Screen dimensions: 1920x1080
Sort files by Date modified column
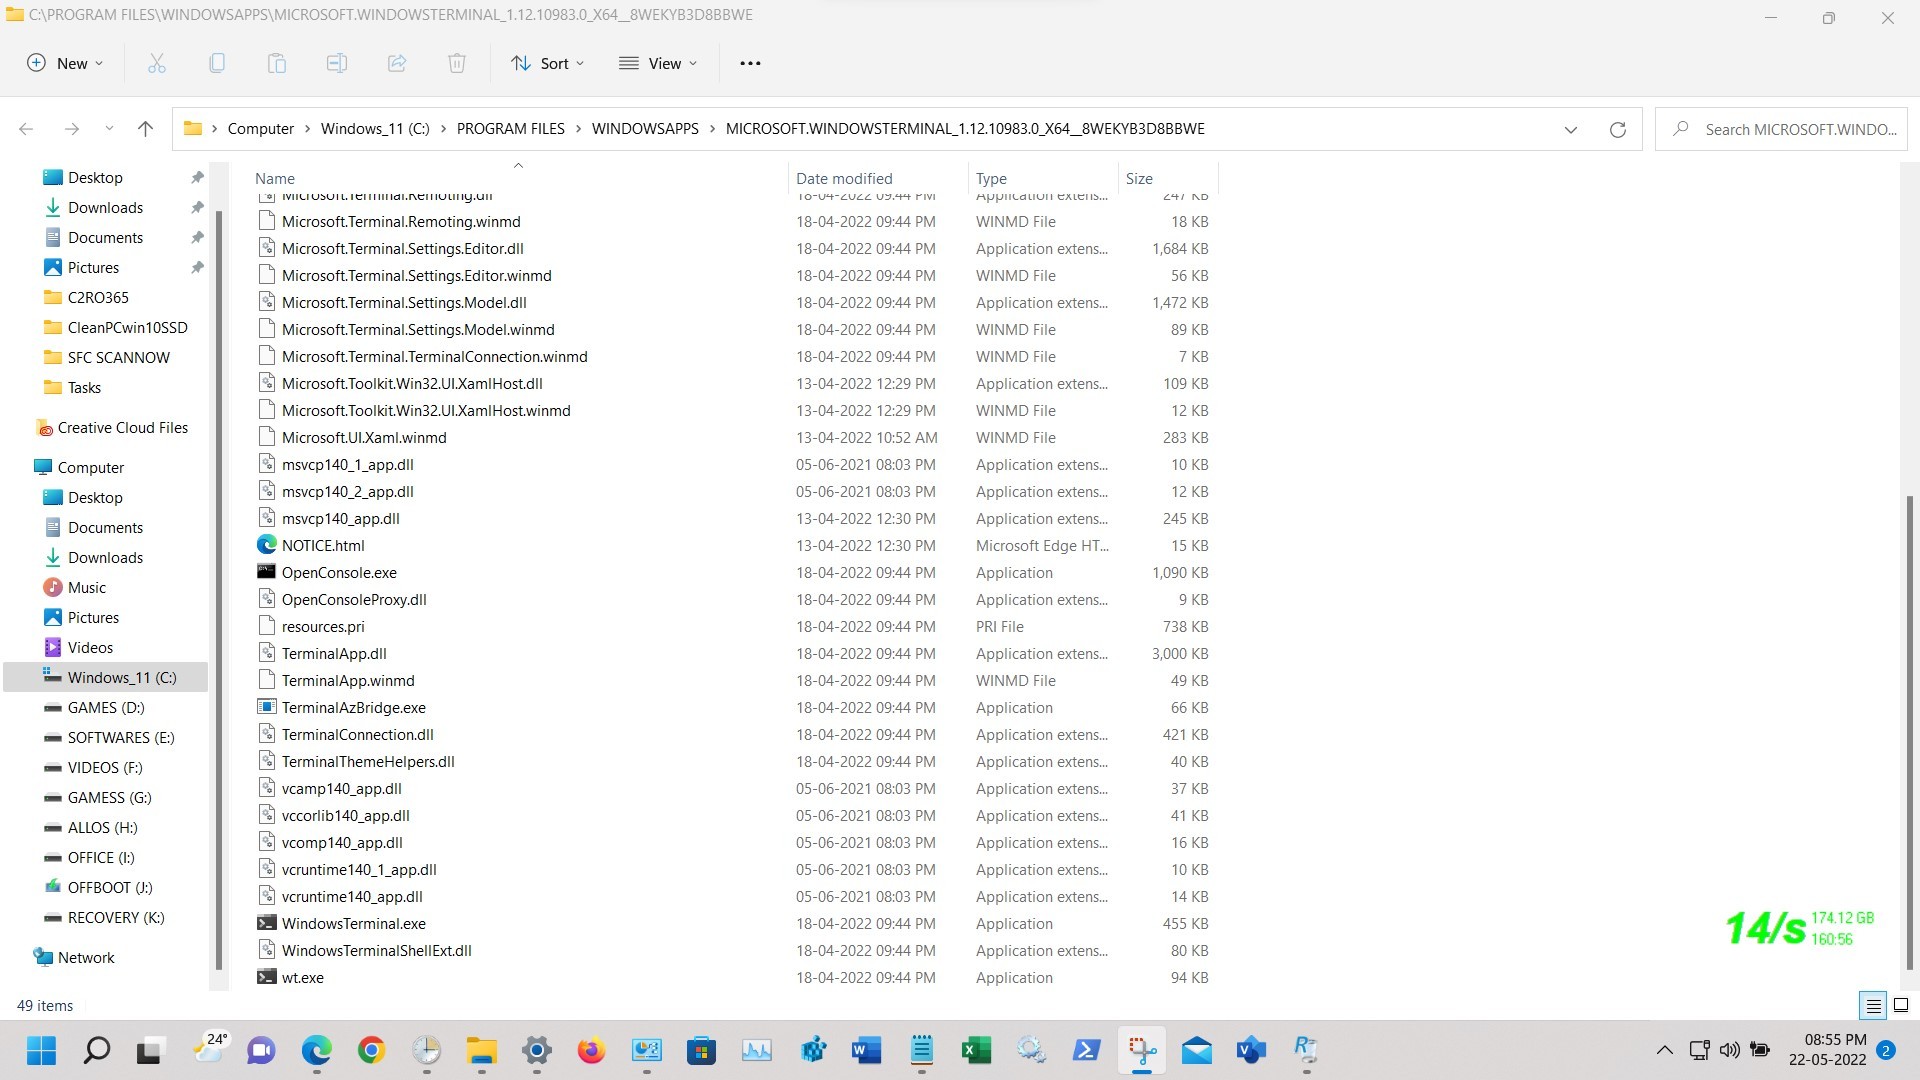844,178
